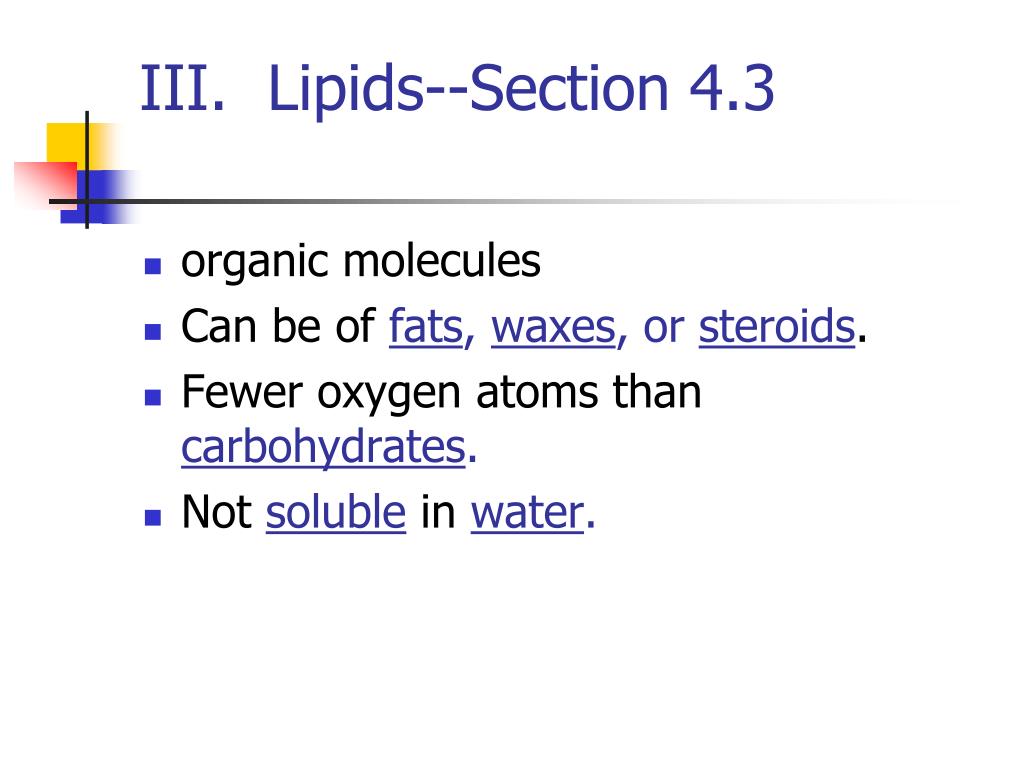The height and width of the screenshot is (768, 1024).
Task: Click the 'Fewer oxygen atoms than' text
Action: (x=440, y=392)
